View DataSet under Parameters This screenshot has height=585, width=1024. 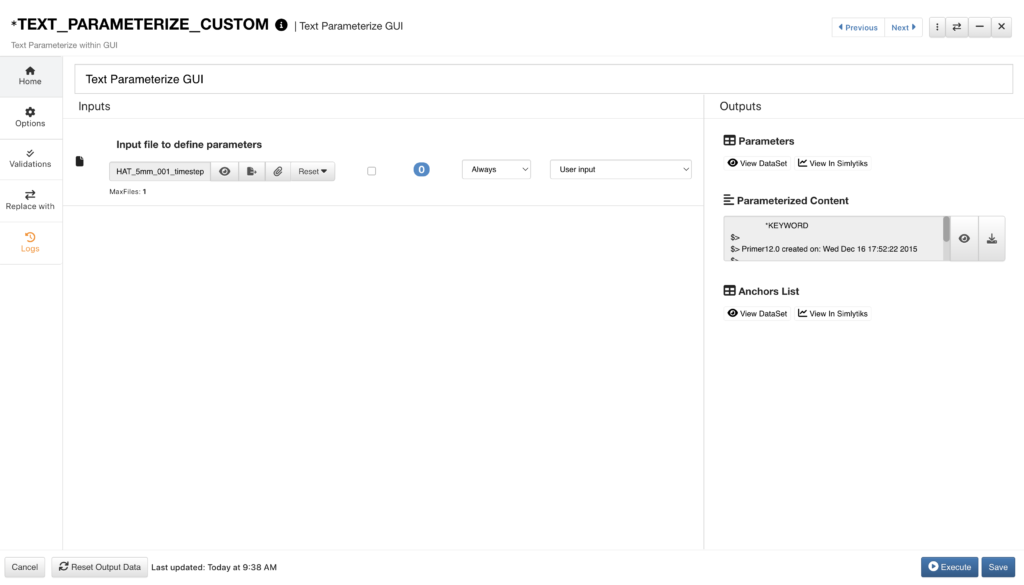(x=755, y=162)
